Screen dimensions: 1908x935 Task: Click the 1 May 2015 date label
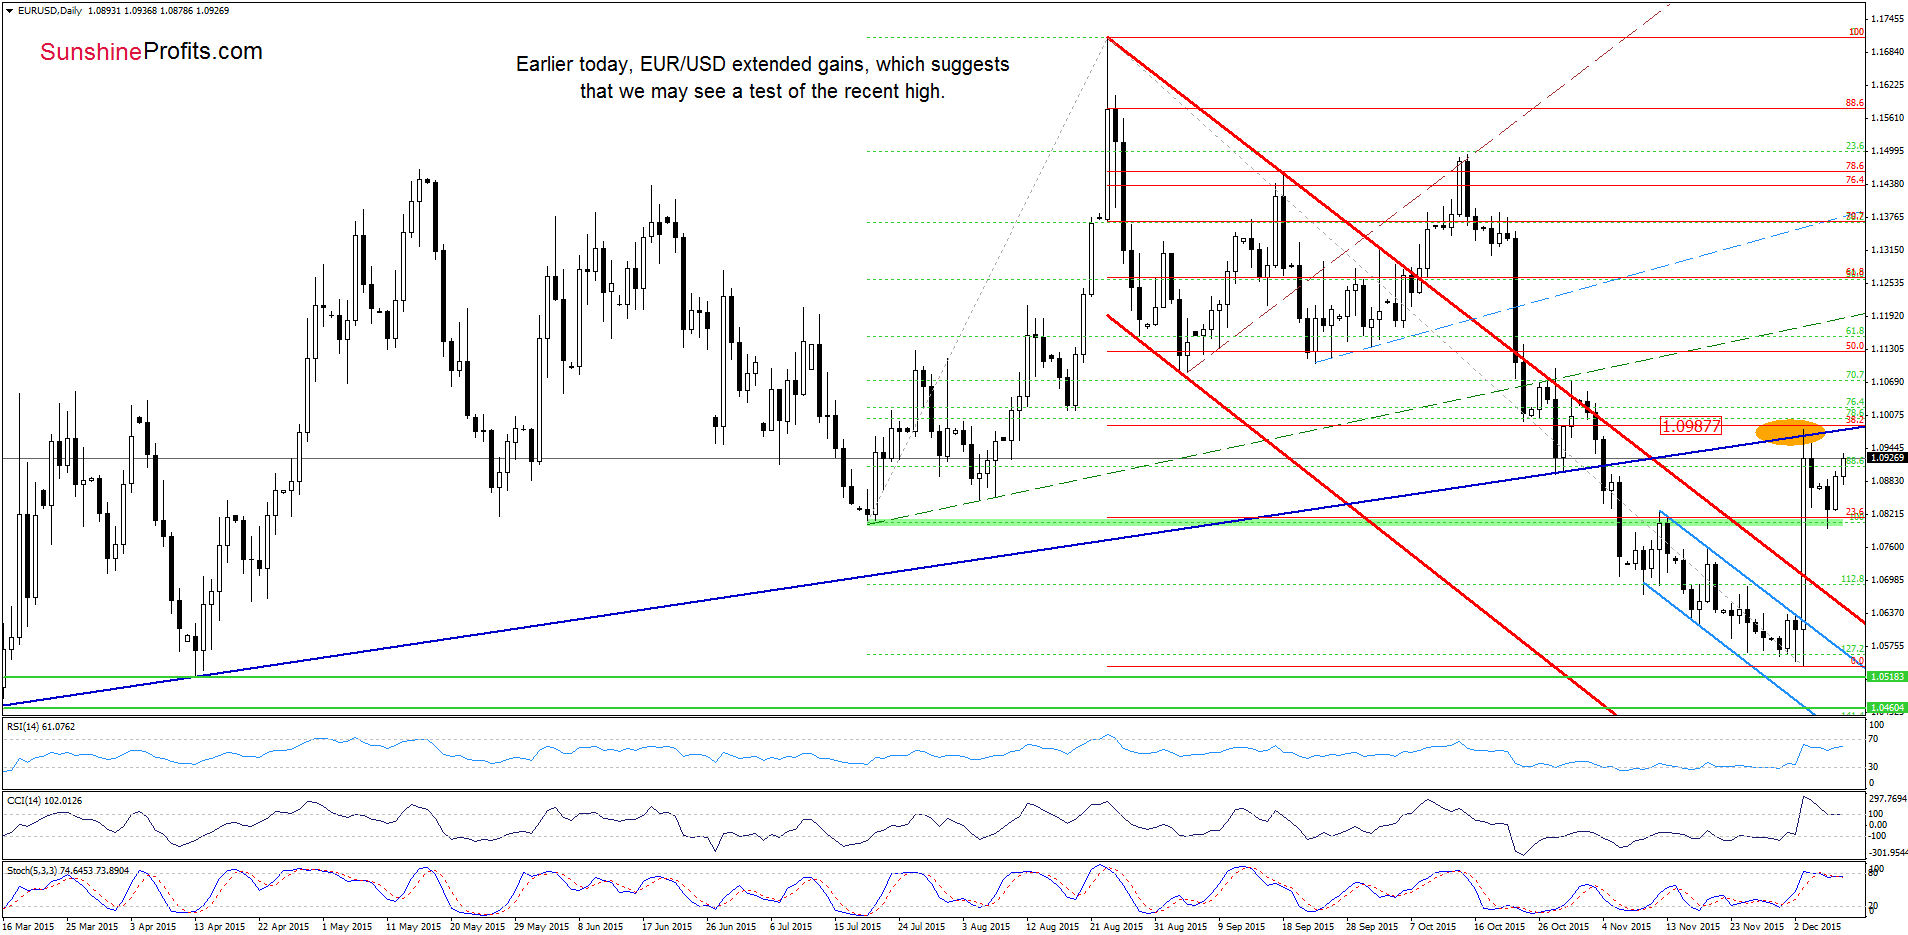pyautogui.click(x=347, y=927)
